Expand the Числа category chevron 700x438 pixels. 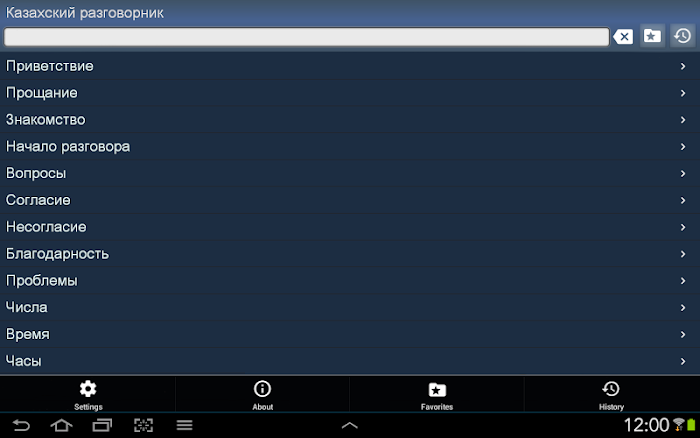tap(683, 307)
